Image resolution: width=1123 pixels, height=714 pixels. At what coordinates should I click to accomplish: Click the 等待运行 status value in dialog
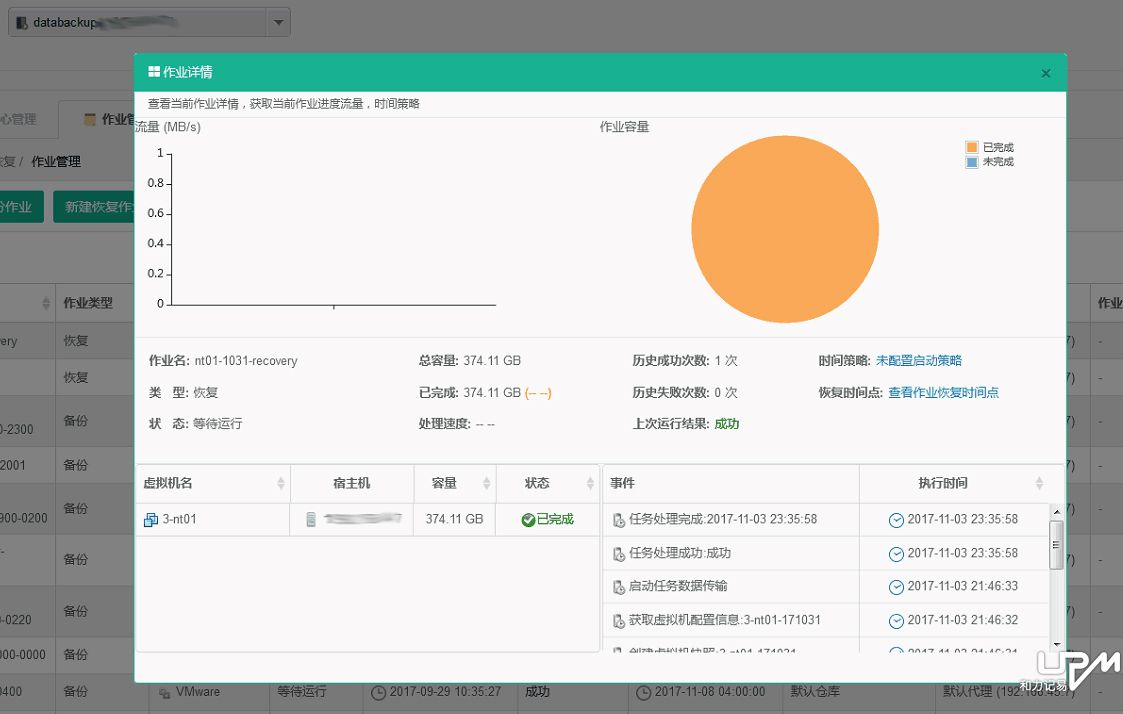(218, 424)
